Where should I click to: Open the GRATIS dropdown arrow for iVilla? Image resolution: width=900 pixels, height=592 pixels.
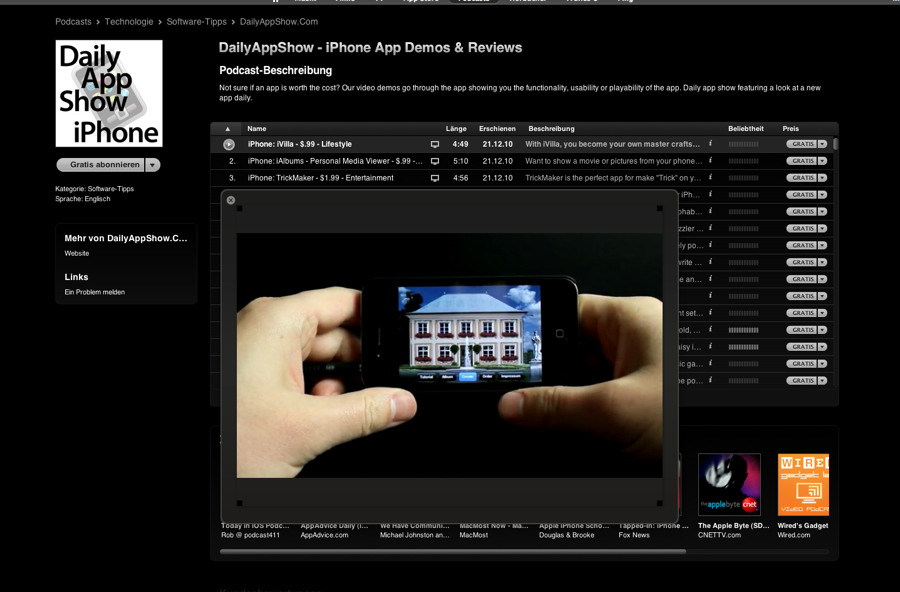(823, 144)
